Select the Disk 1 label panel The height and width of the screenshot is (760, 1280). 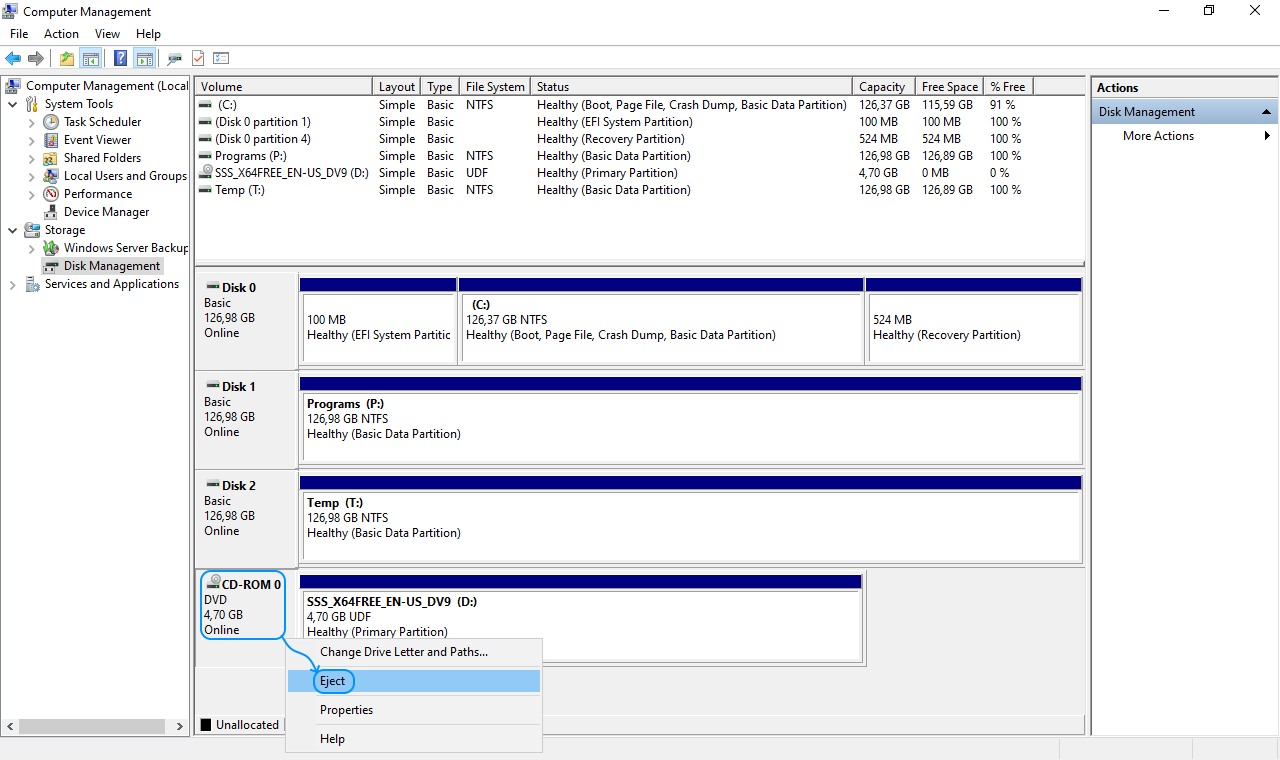coord(246,419)
